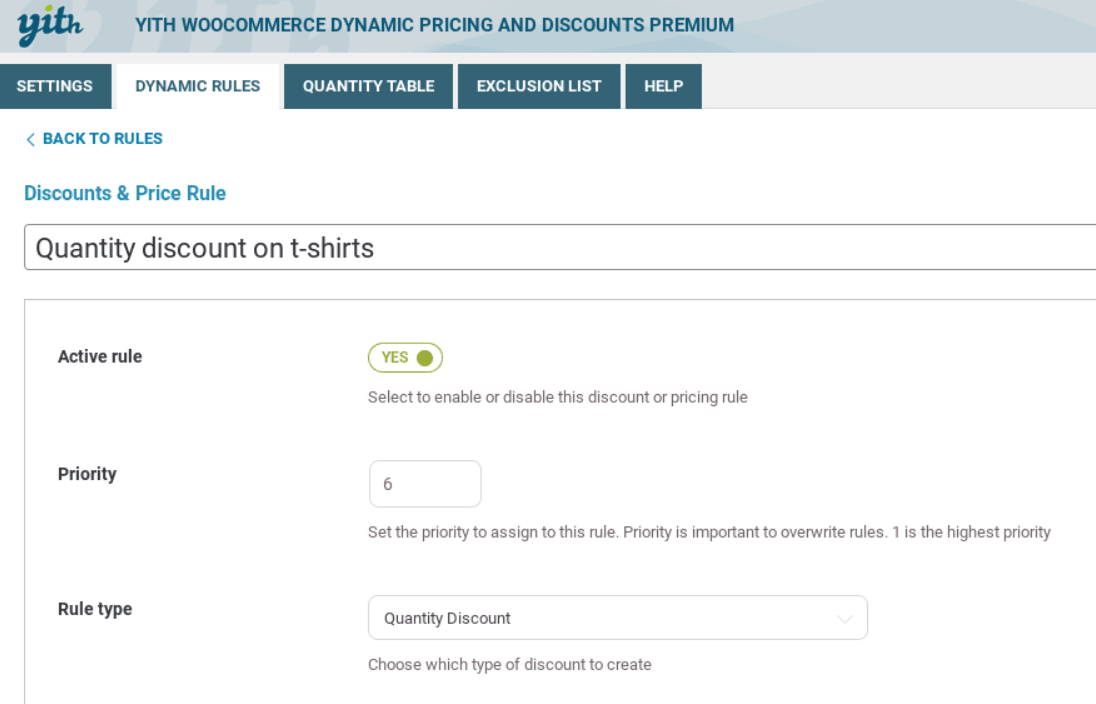Screen dimensions: 1096x704
Task: Open the QUANTITY TABLE tab
Action: point(368,86)
